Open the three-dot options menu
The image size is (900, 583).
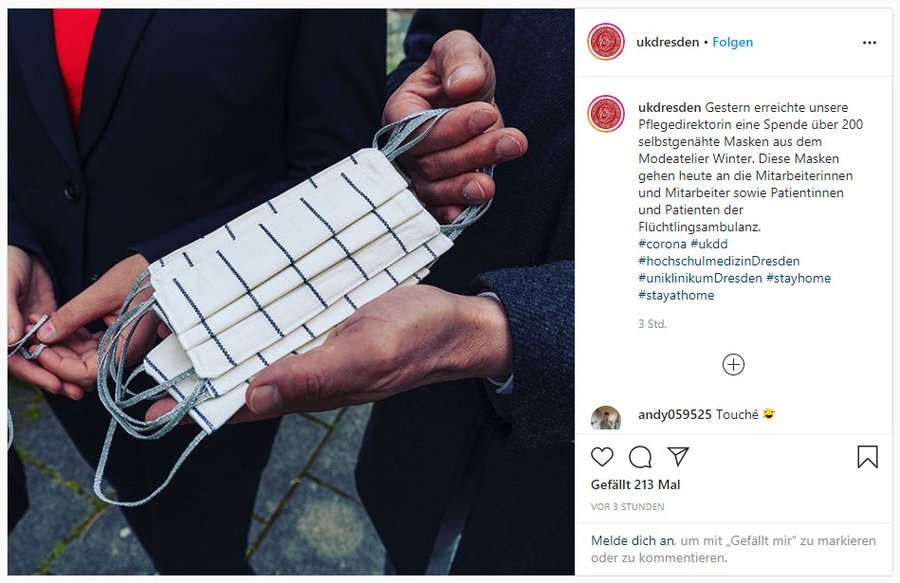coord(870,42)
